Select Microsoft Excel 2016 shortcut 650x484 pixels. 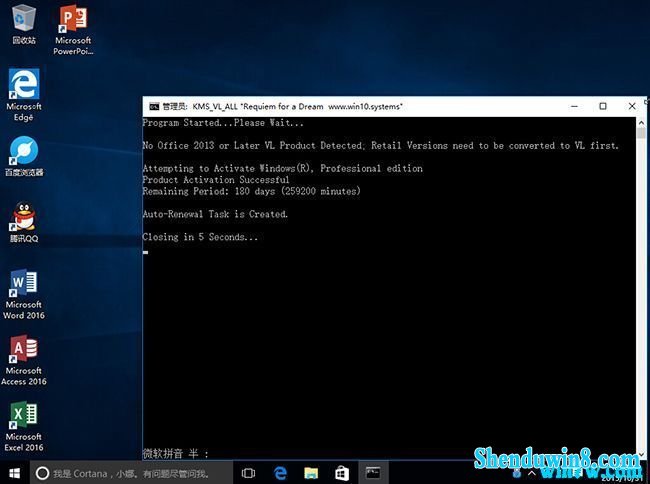point(24,426)
